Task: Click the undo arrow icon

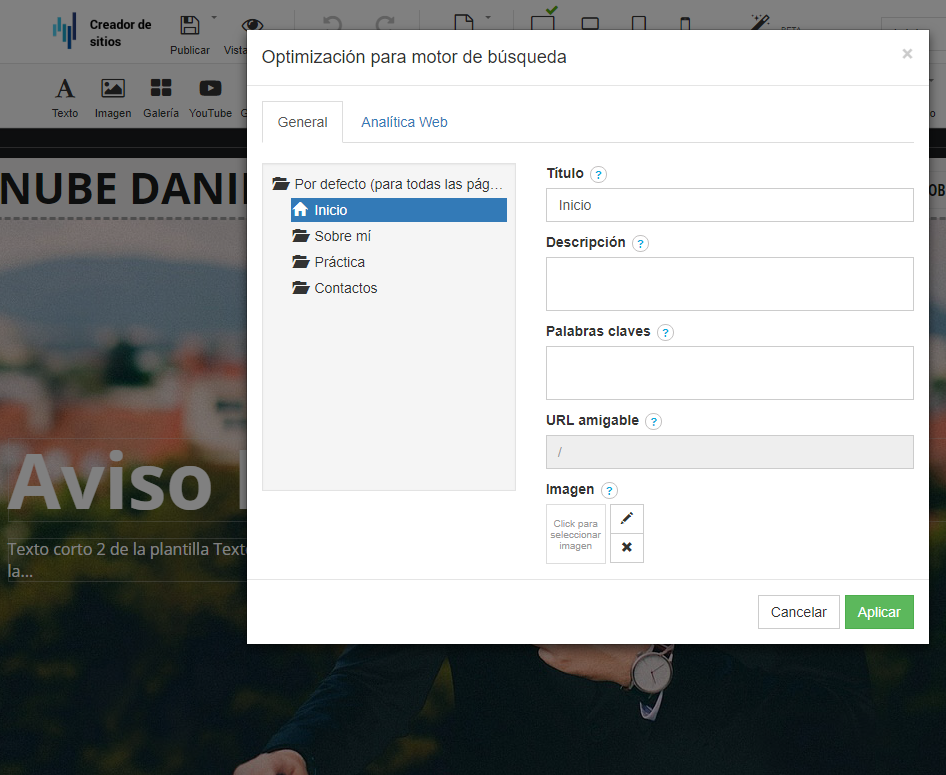Action: 332,24
